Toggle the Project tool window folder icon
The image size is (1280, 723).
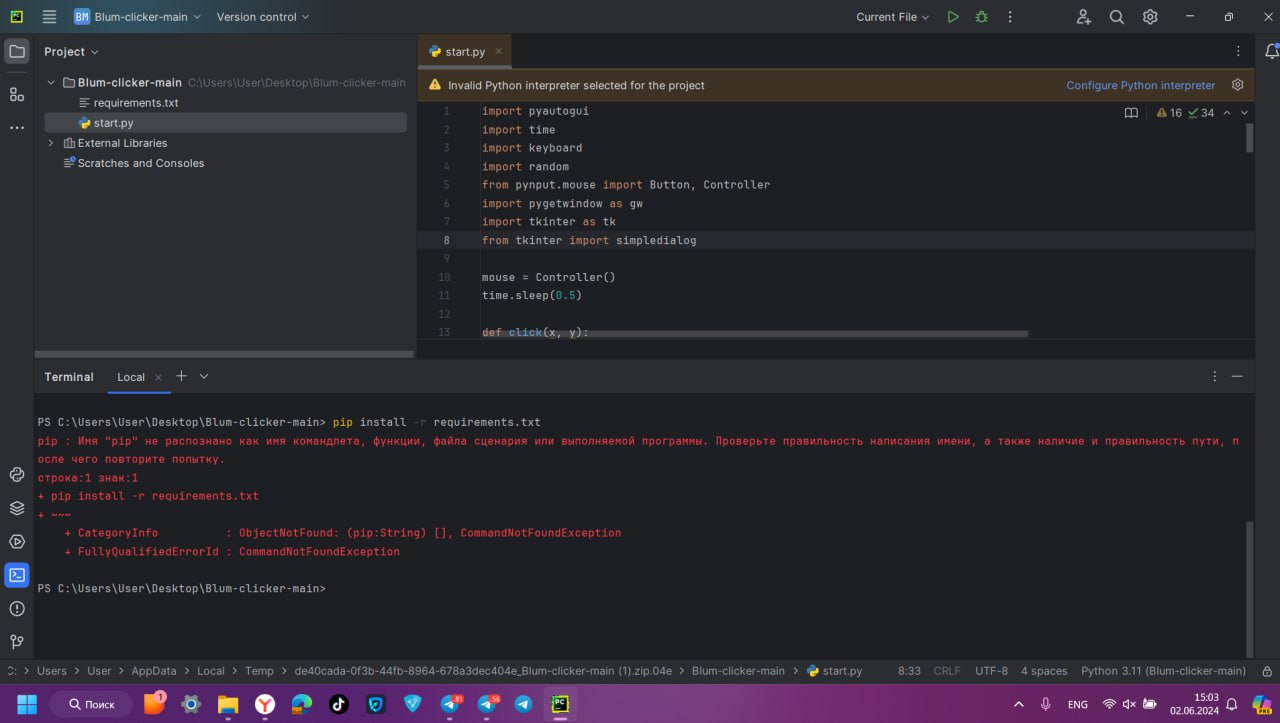click(17, 51)
